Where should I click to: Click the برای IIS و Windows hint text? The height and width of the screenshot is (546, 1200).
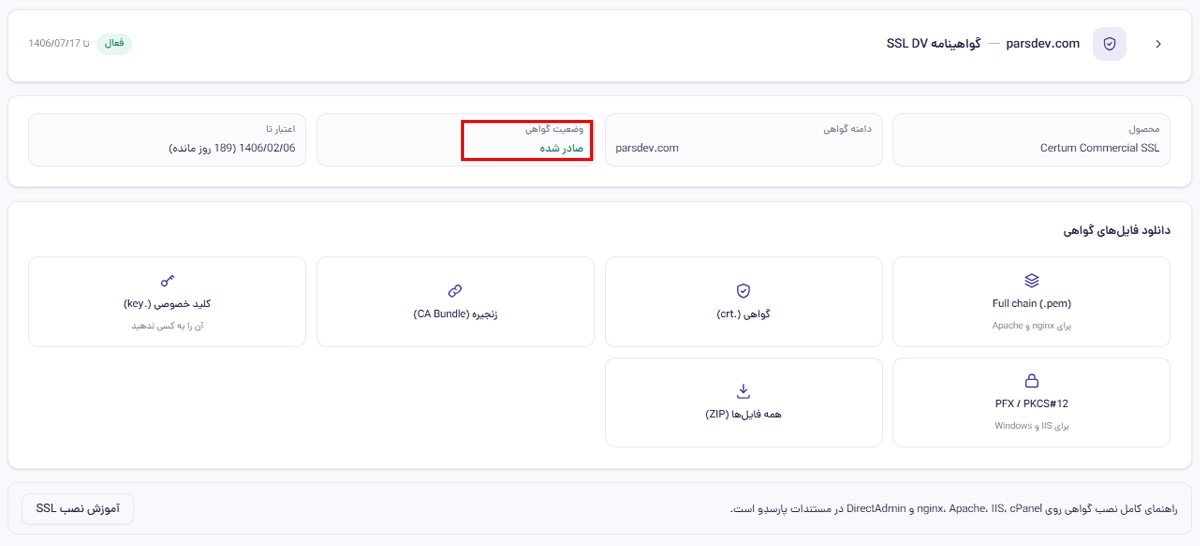(x=1031, y=425)
